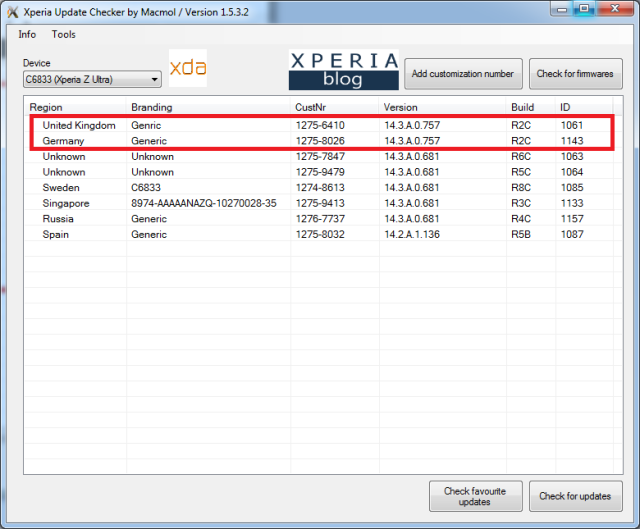Click the Xperia blog logo
640x529 pixels.
click(x=344, y=70)
